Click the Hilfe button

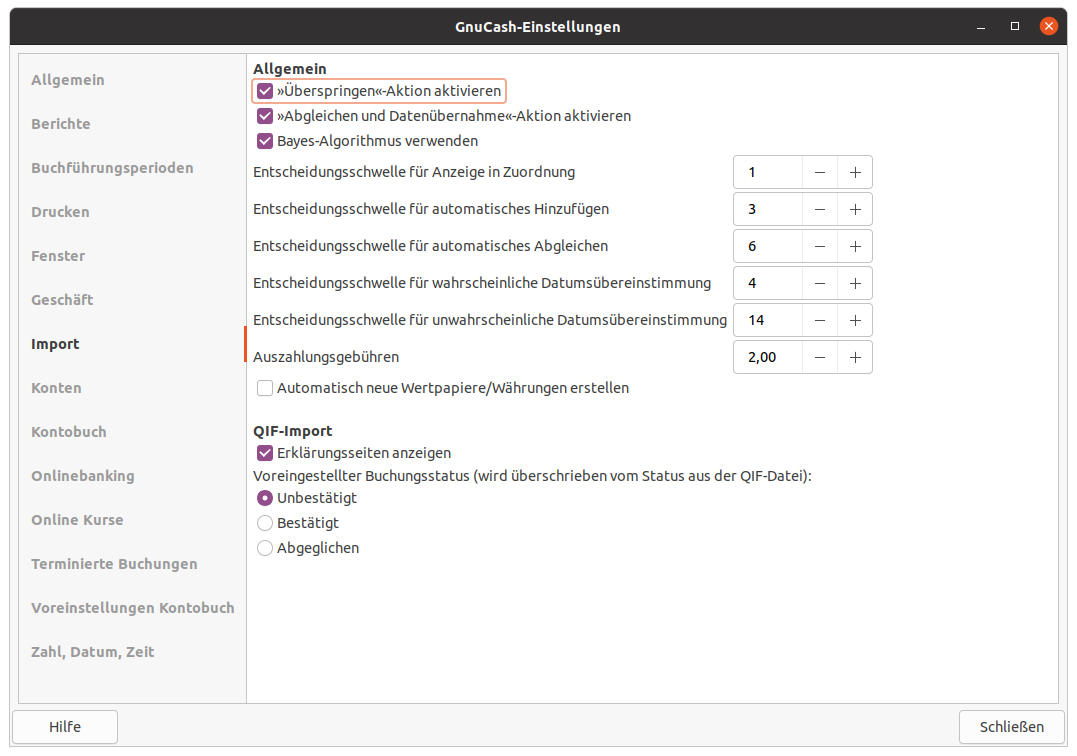coord(65,727)
